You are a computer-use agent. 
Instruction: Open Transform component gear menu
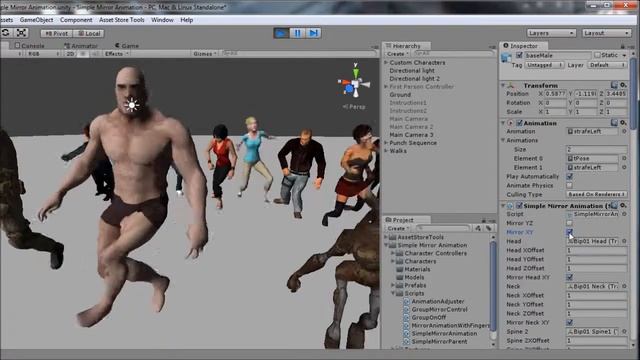click(623, 85)
